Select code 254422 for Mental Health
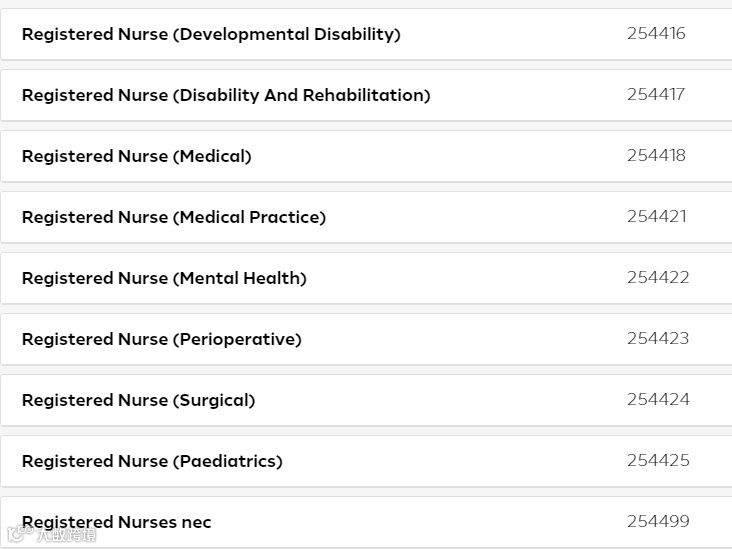Screen dimensions: 732x549 [x=658, y=278]
